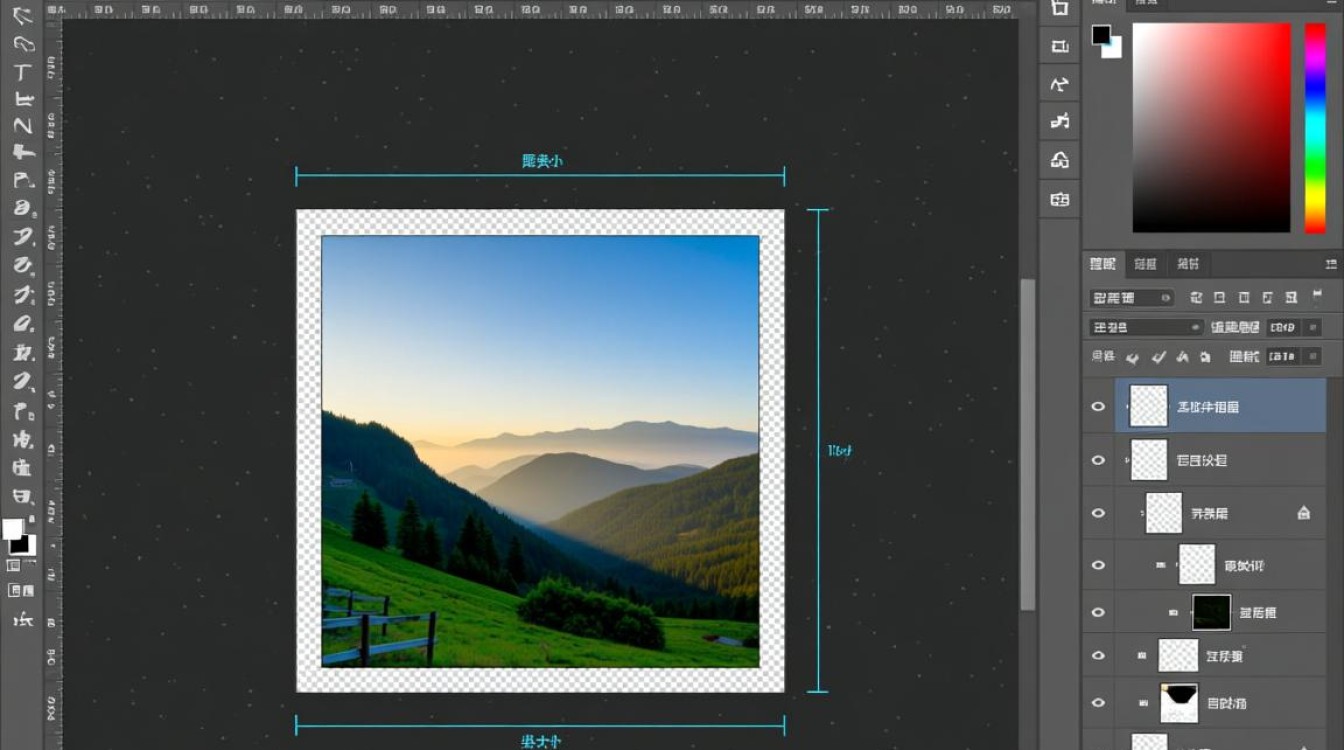Open the layer filter kind dropdown

1131,298
